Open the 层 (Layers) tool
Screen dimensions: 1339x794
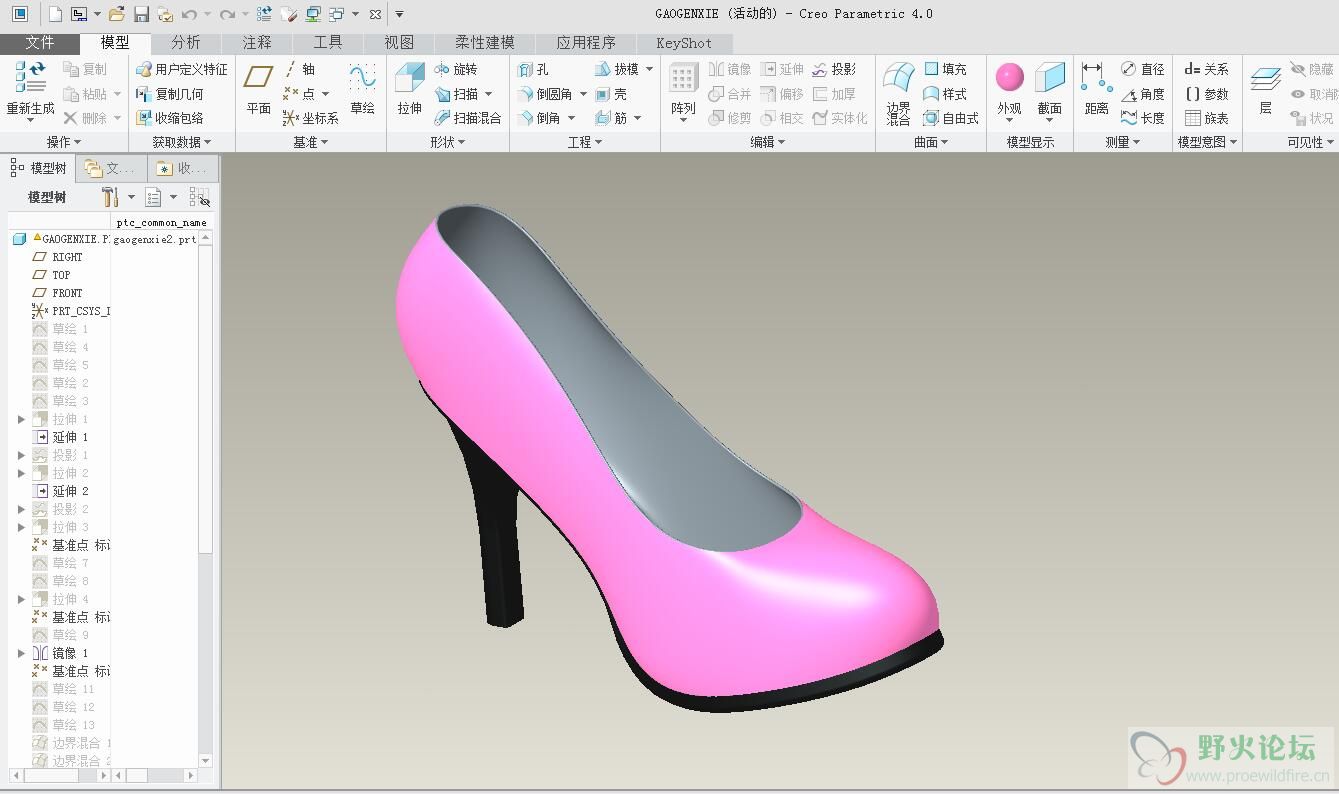[1265, 88]
